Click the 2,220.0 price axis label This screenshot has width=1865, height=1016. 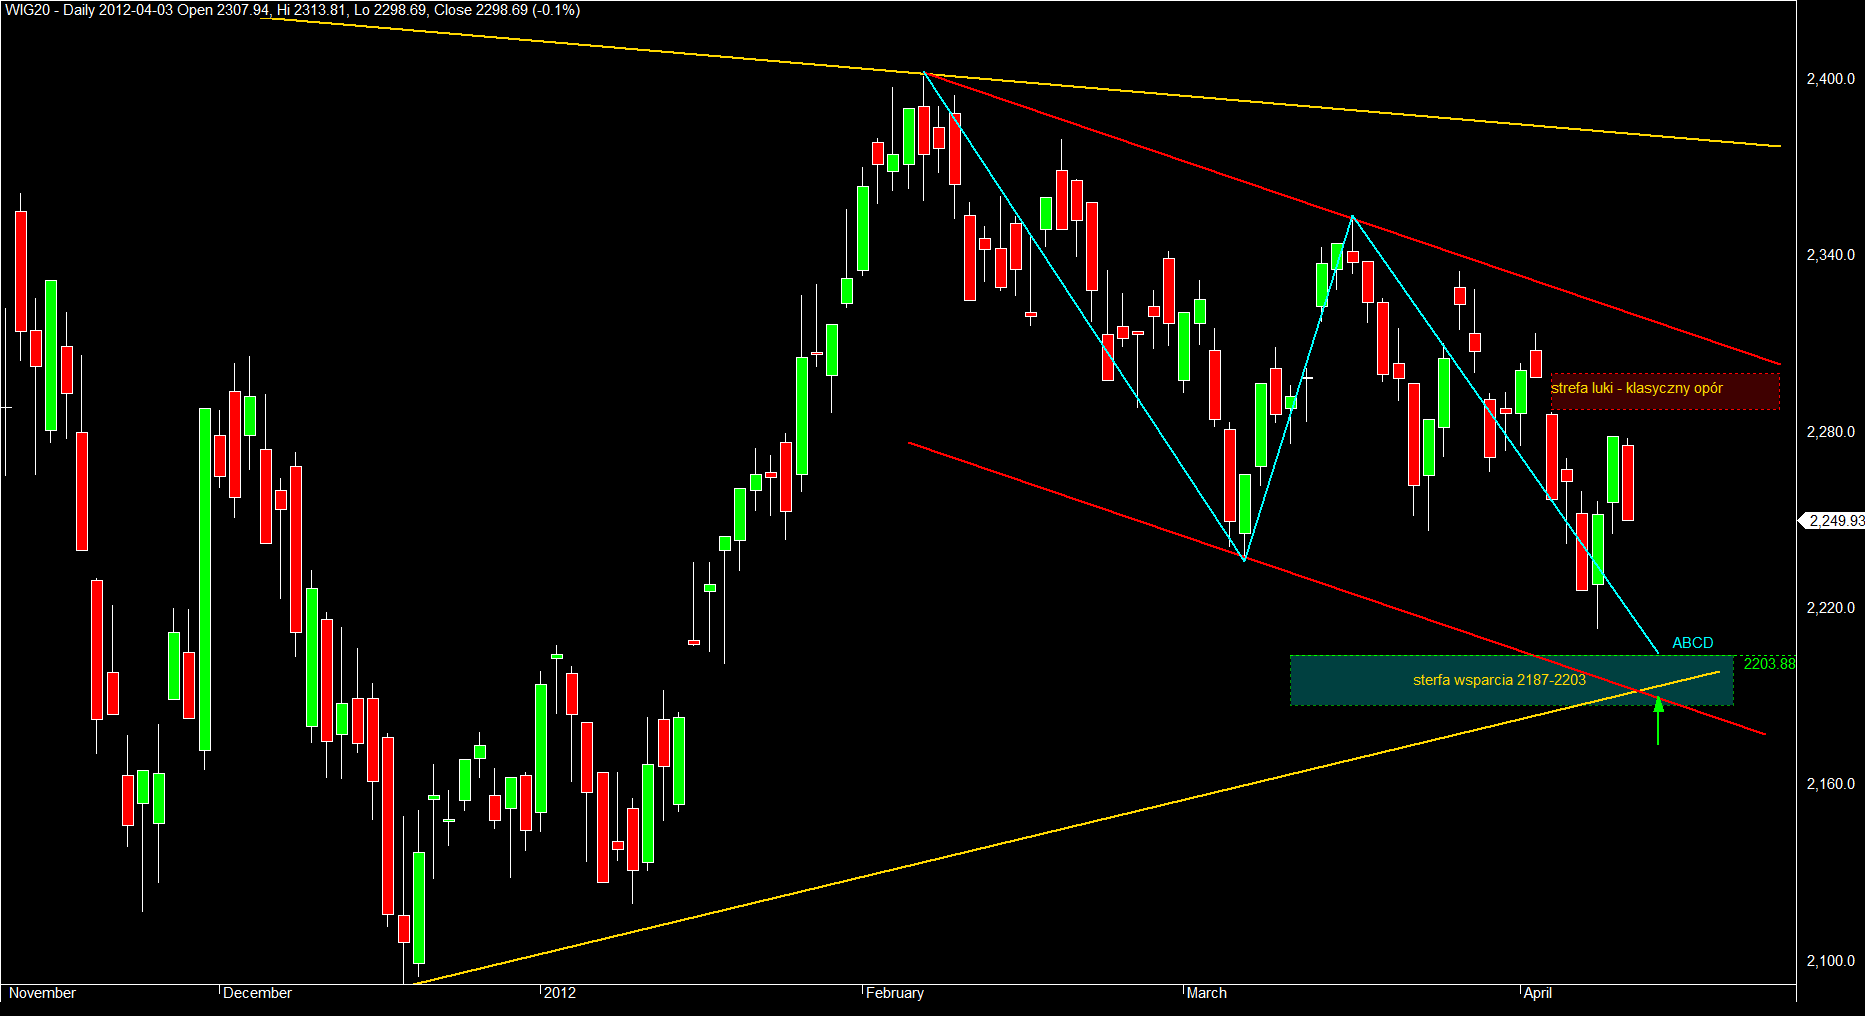point(1830,608)
